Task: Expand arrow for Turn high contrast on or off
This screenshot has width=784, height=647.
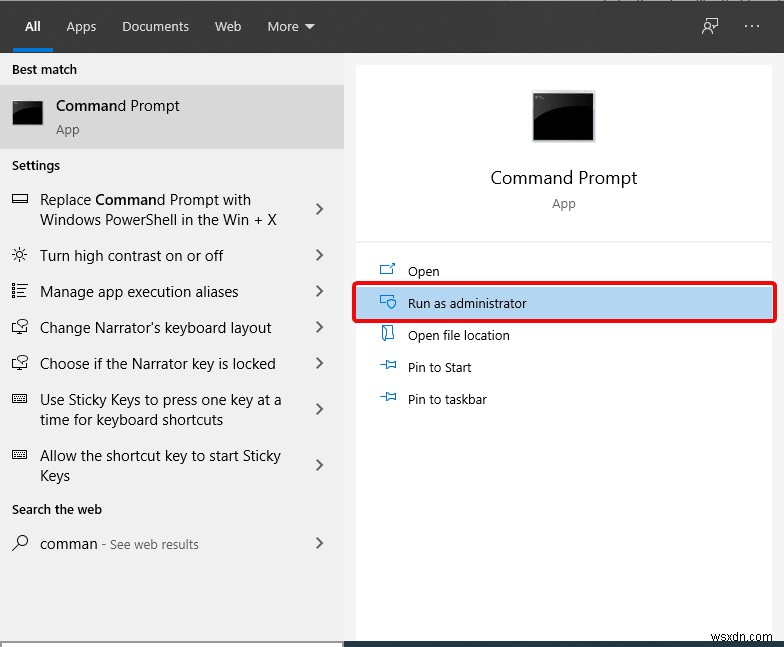Action: coord(319,256)
